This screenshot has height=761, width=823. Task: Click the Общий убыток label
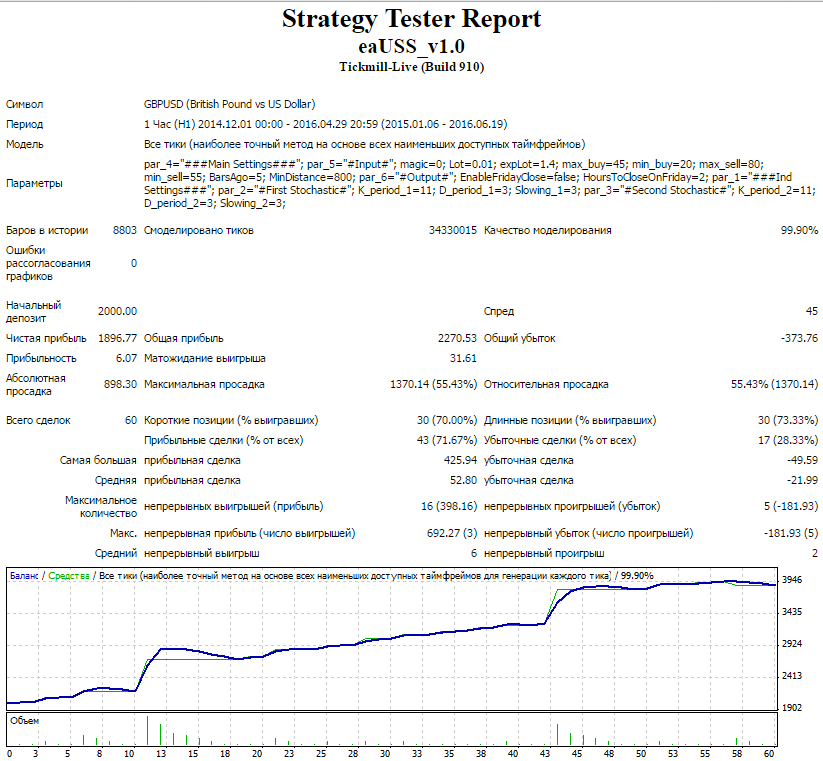coord(519,338)
